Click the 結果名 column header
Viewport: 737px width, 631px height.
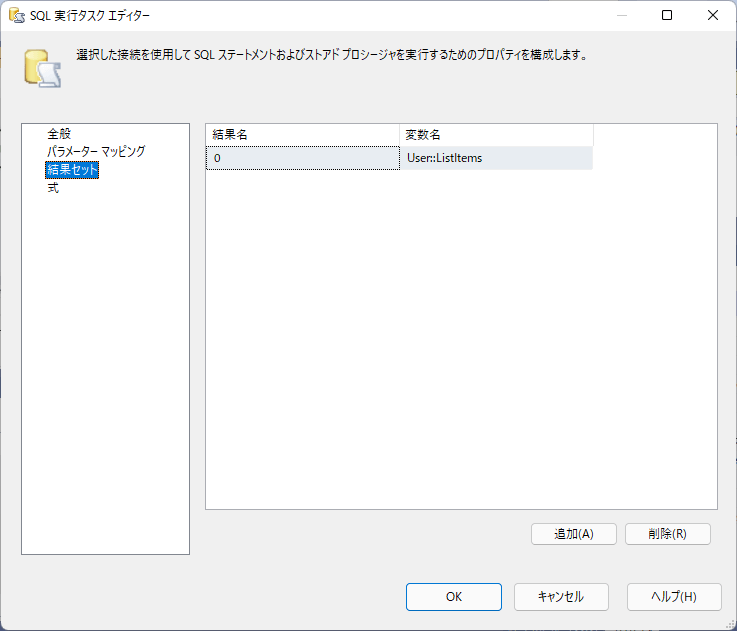point(303,135)
